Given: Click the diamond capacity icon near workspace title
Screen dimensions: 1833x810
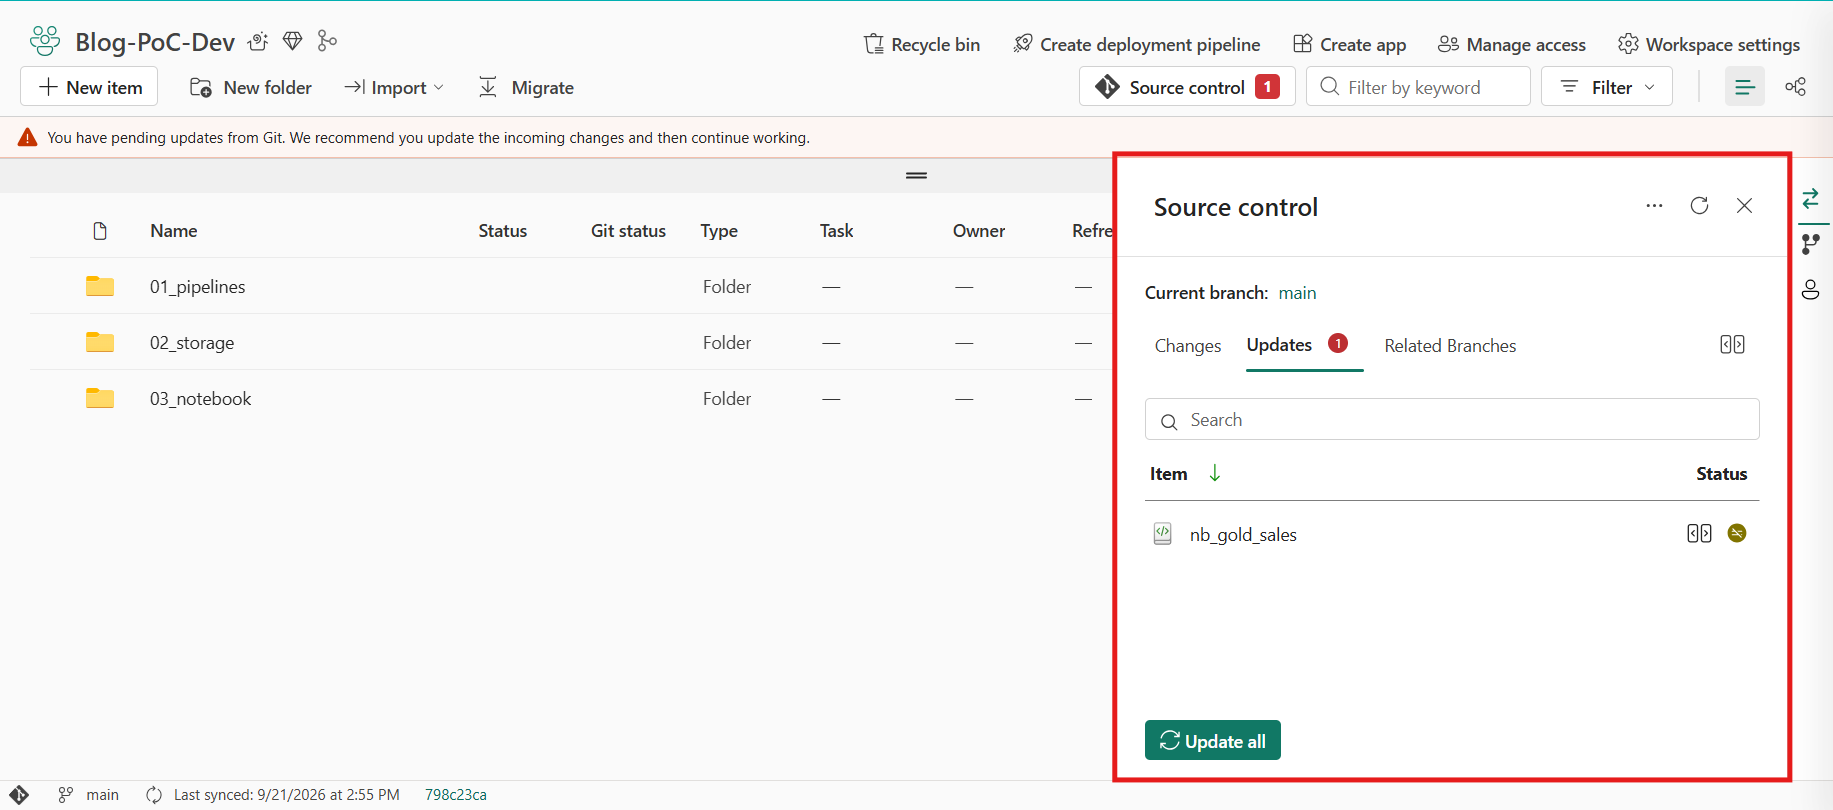Looking at the screenshot, I should 292,41.
